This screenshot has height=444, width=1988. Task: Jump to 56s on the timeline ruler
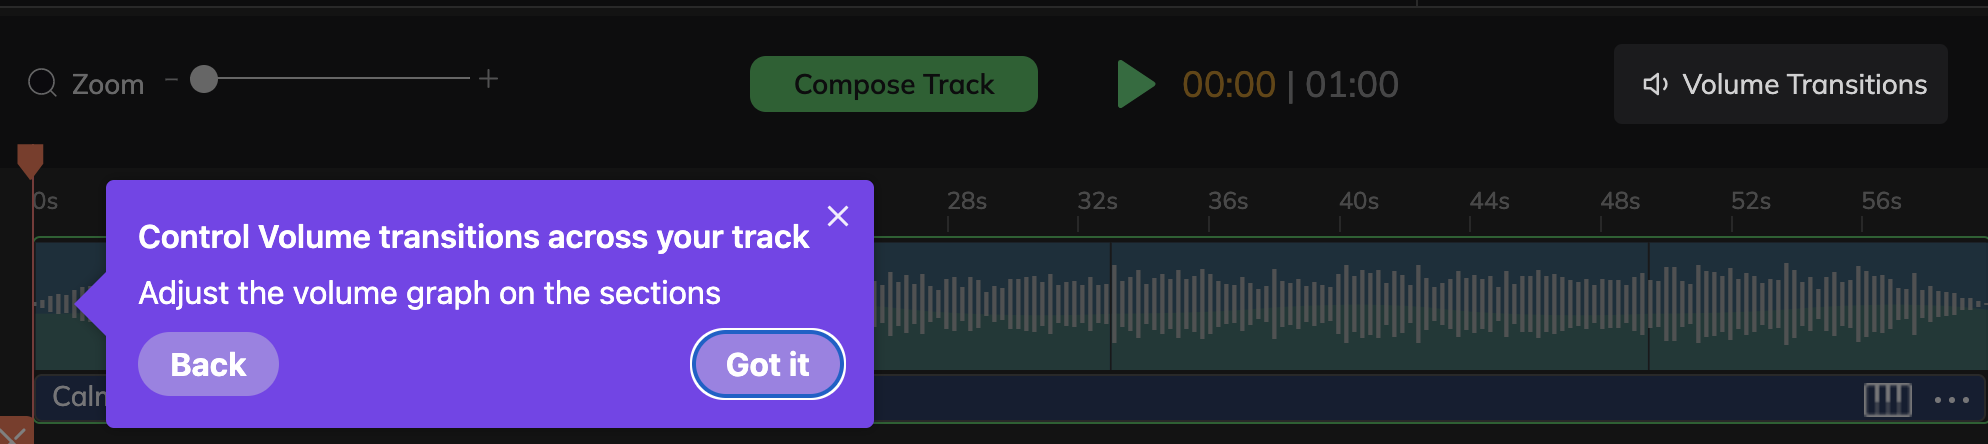(x=1881, y=202)
